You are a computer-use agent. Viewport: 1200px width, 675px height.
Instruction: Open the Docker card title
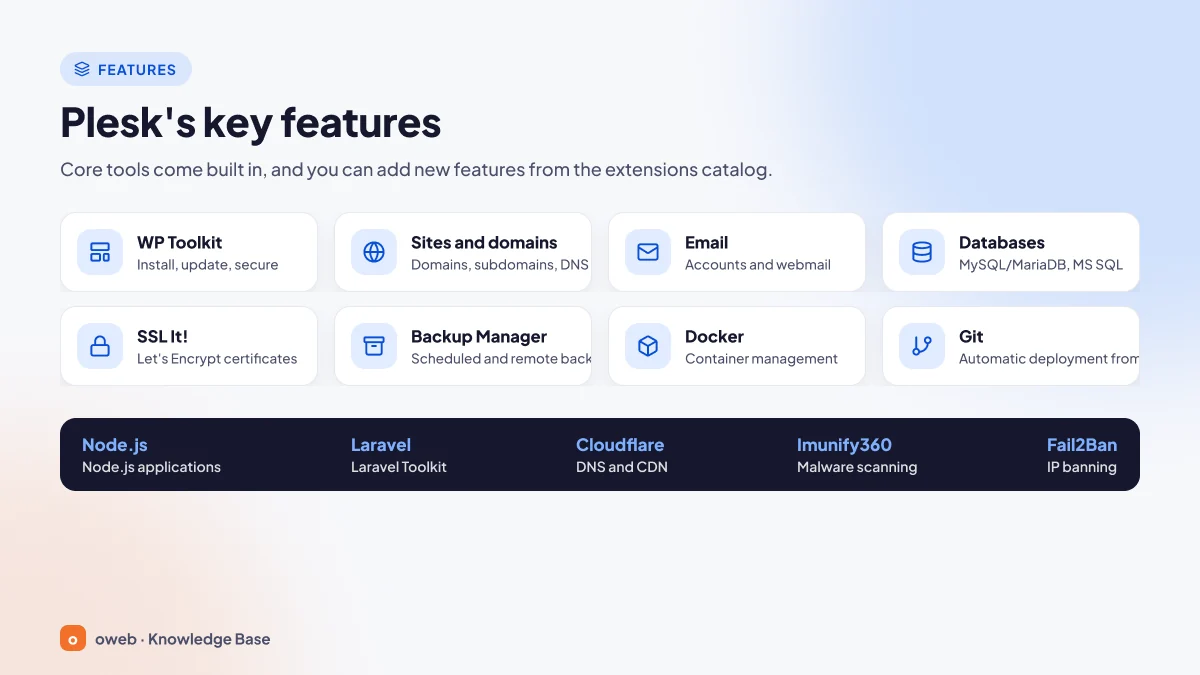point(714,336)
